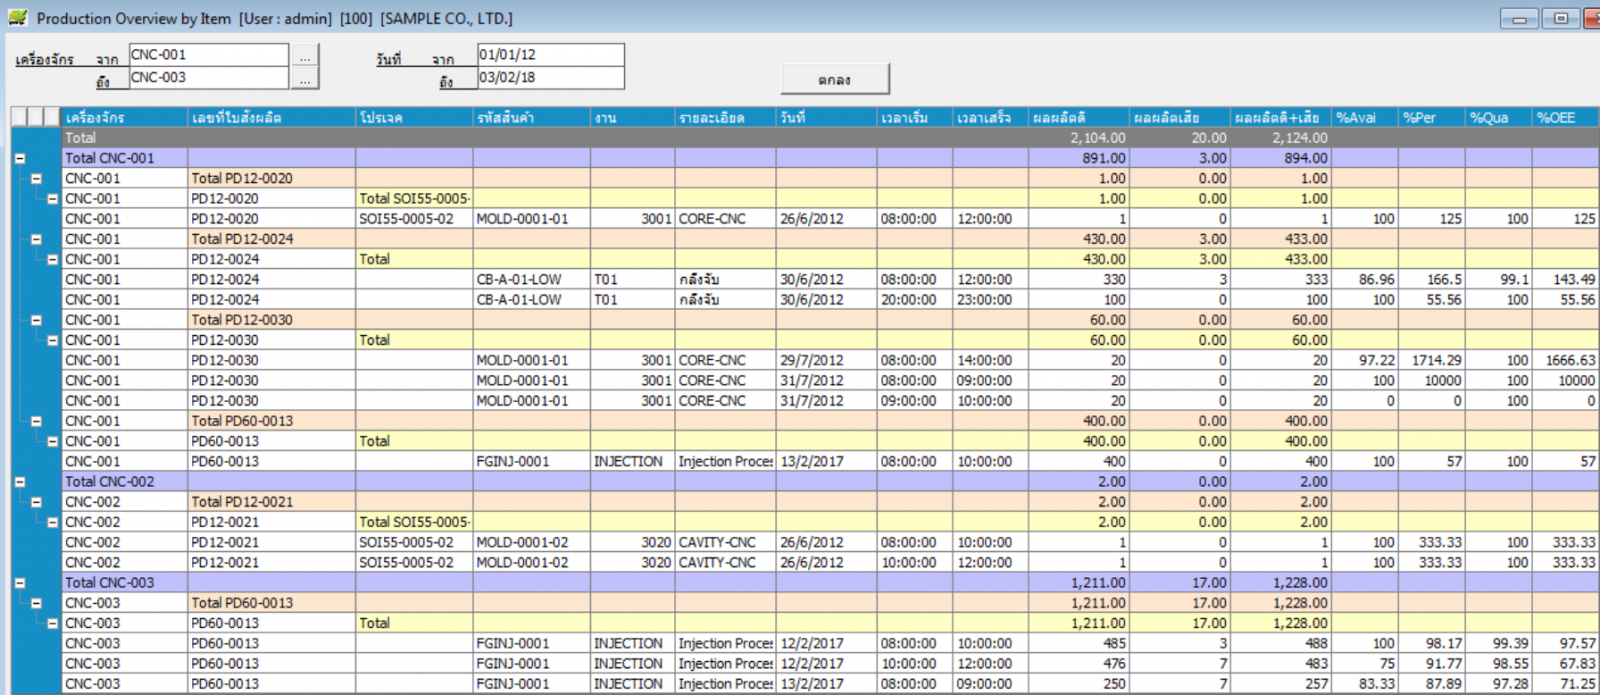
Task: Sort by the เวลาเสร็จ column header
Action: coord(990,117)
